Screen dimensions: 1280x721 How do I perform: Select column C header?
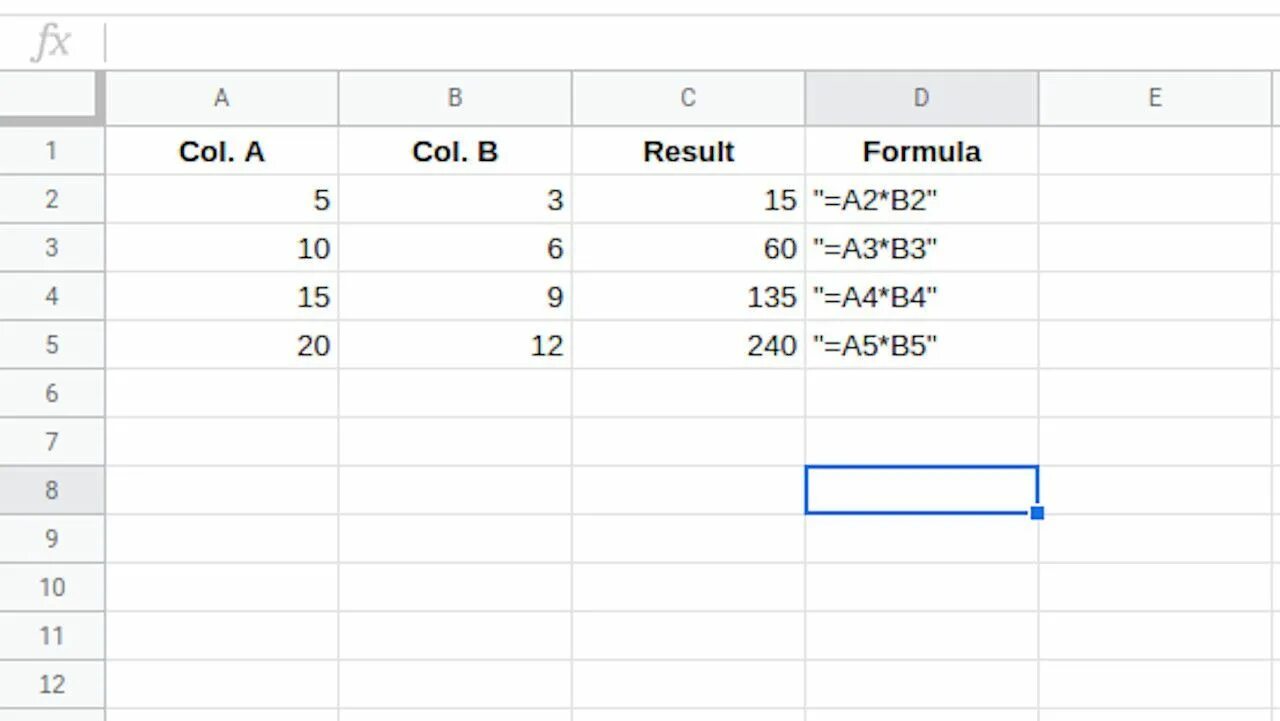point(688,98)
